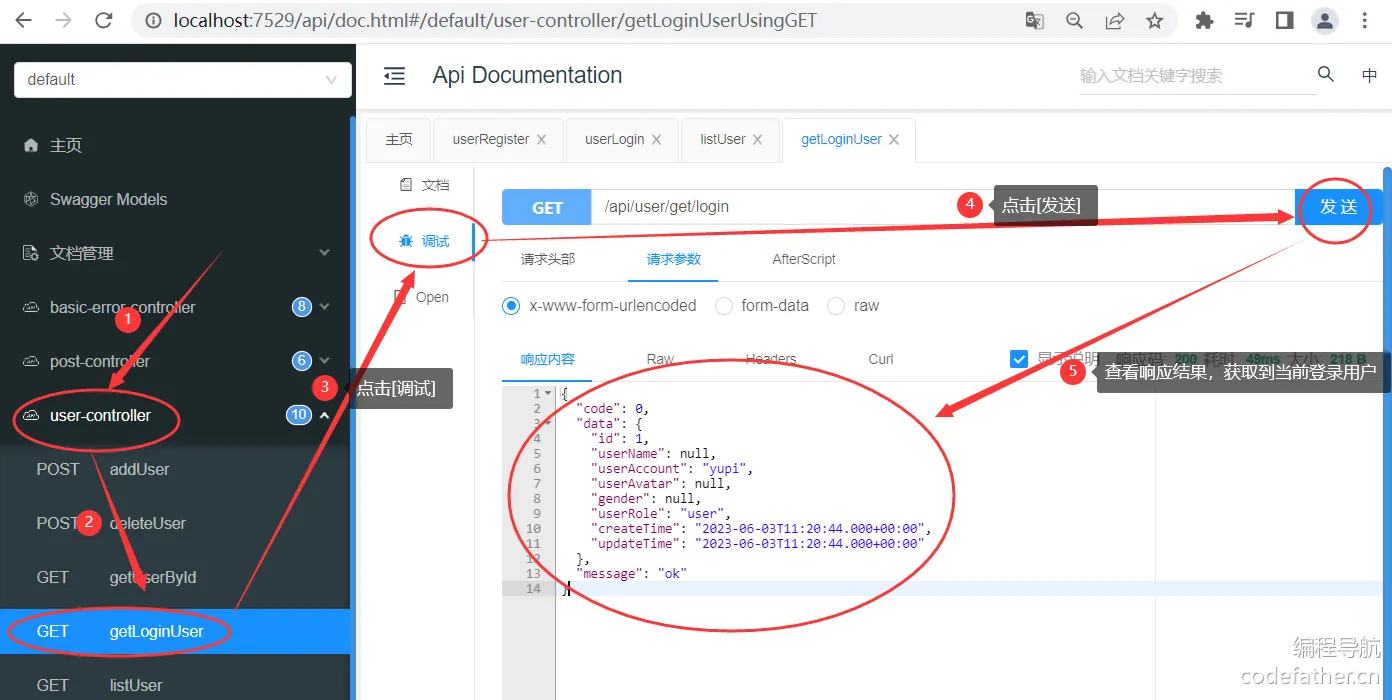
Task: Toggle the 显示说明 checkbox
Action: pos(1019,359)
